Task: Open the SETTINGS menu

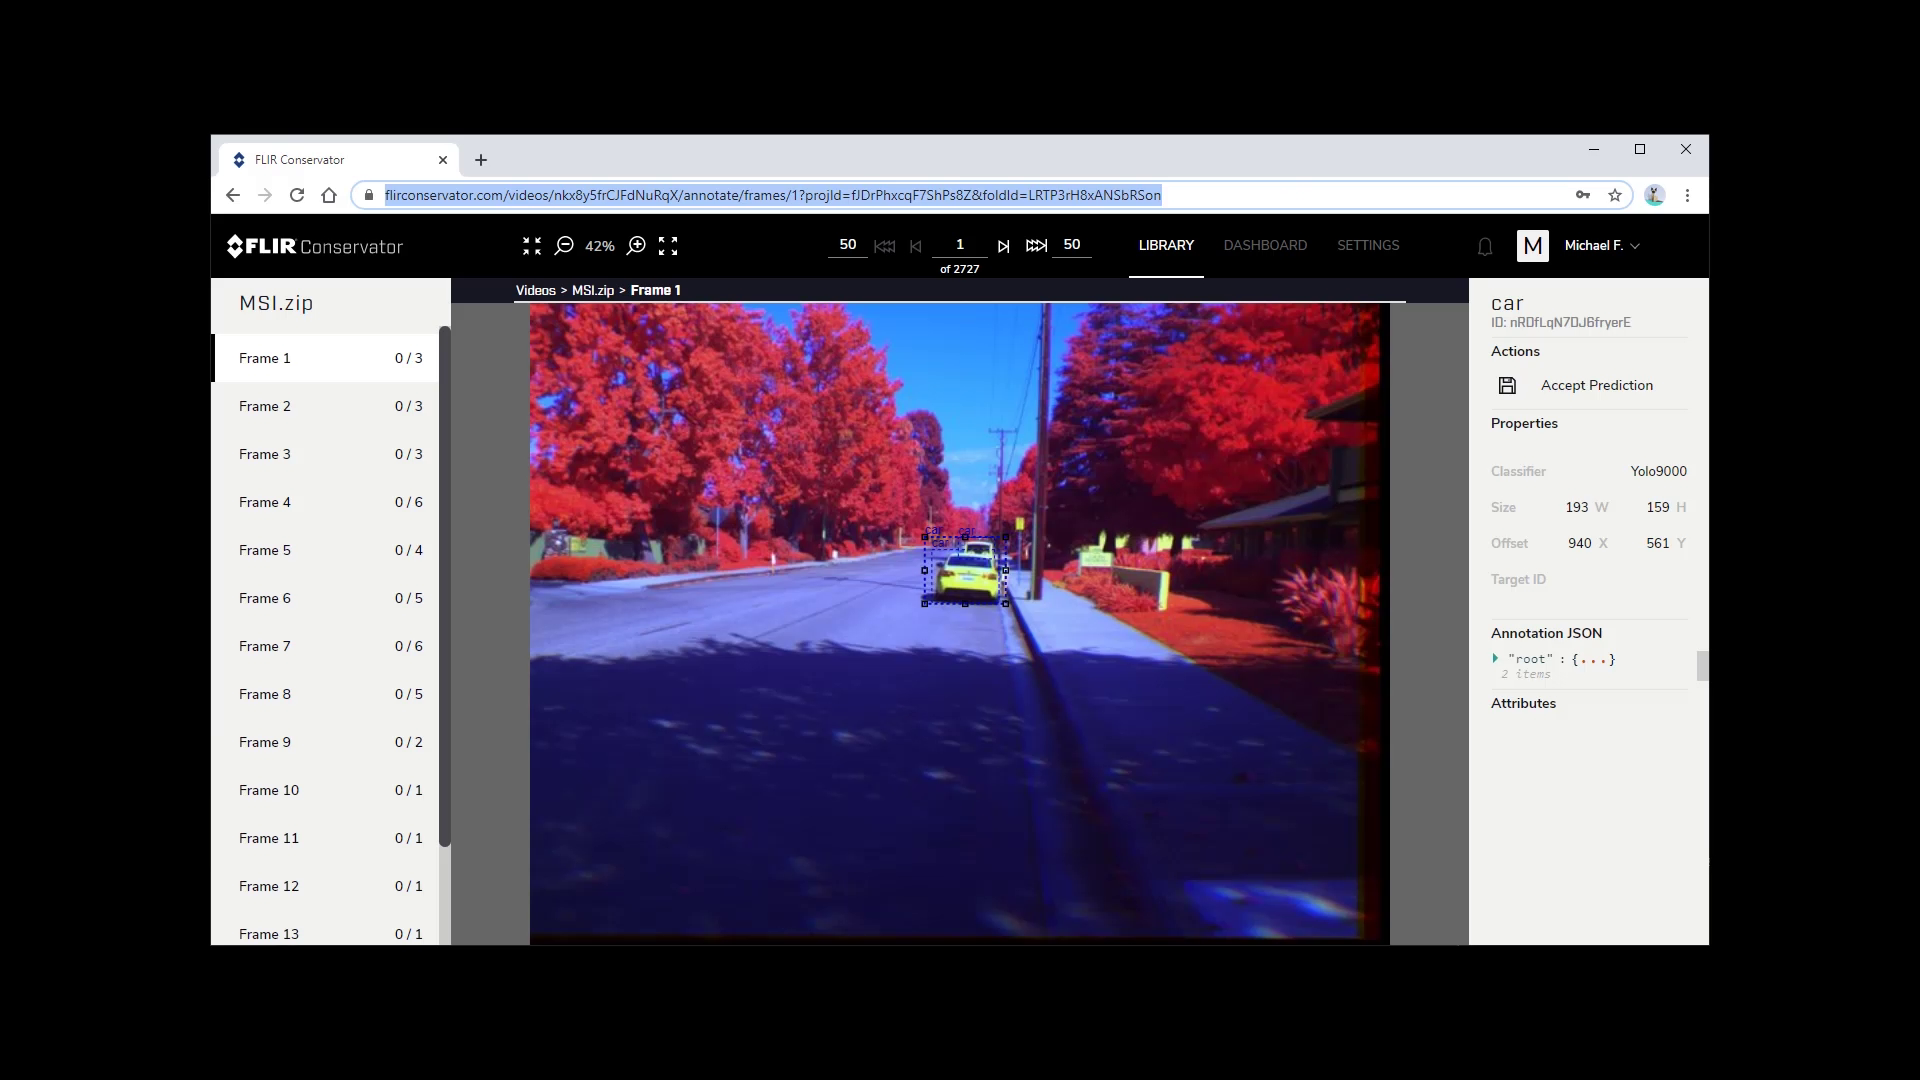Action: click(x=1369, y=245)
